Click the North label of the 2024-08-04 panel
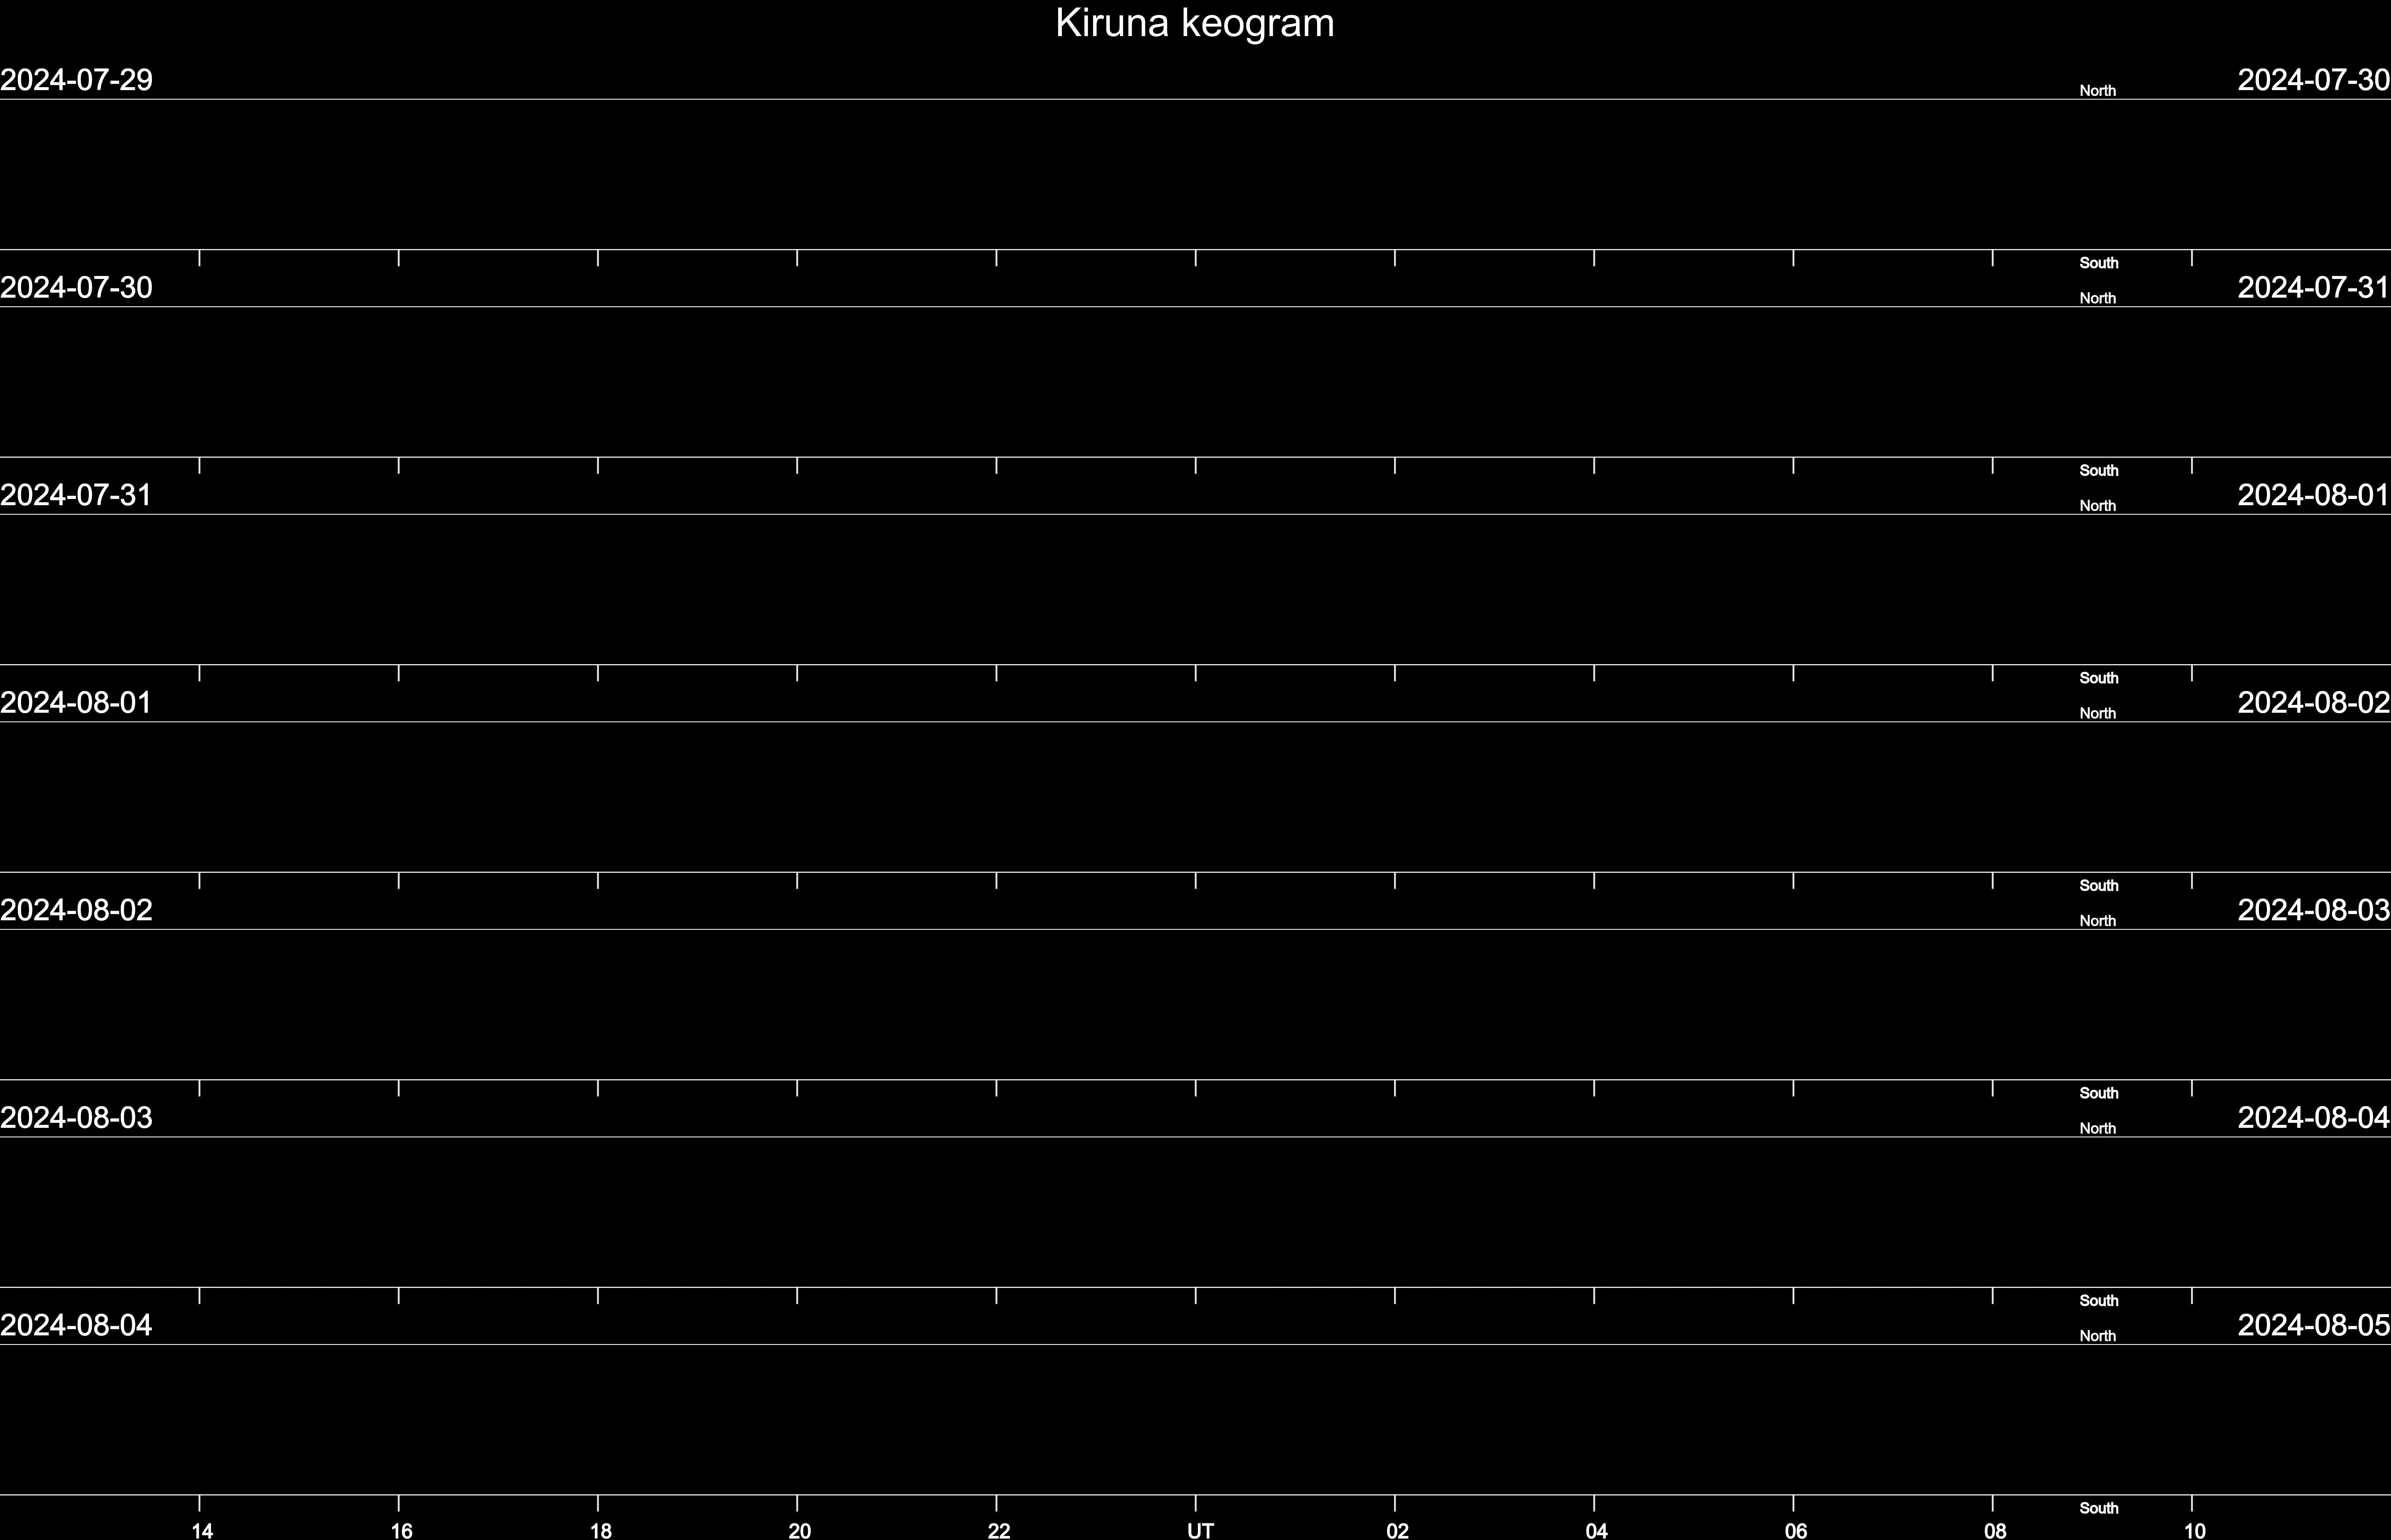2391x1540 pixels. coord(2098,1336)
